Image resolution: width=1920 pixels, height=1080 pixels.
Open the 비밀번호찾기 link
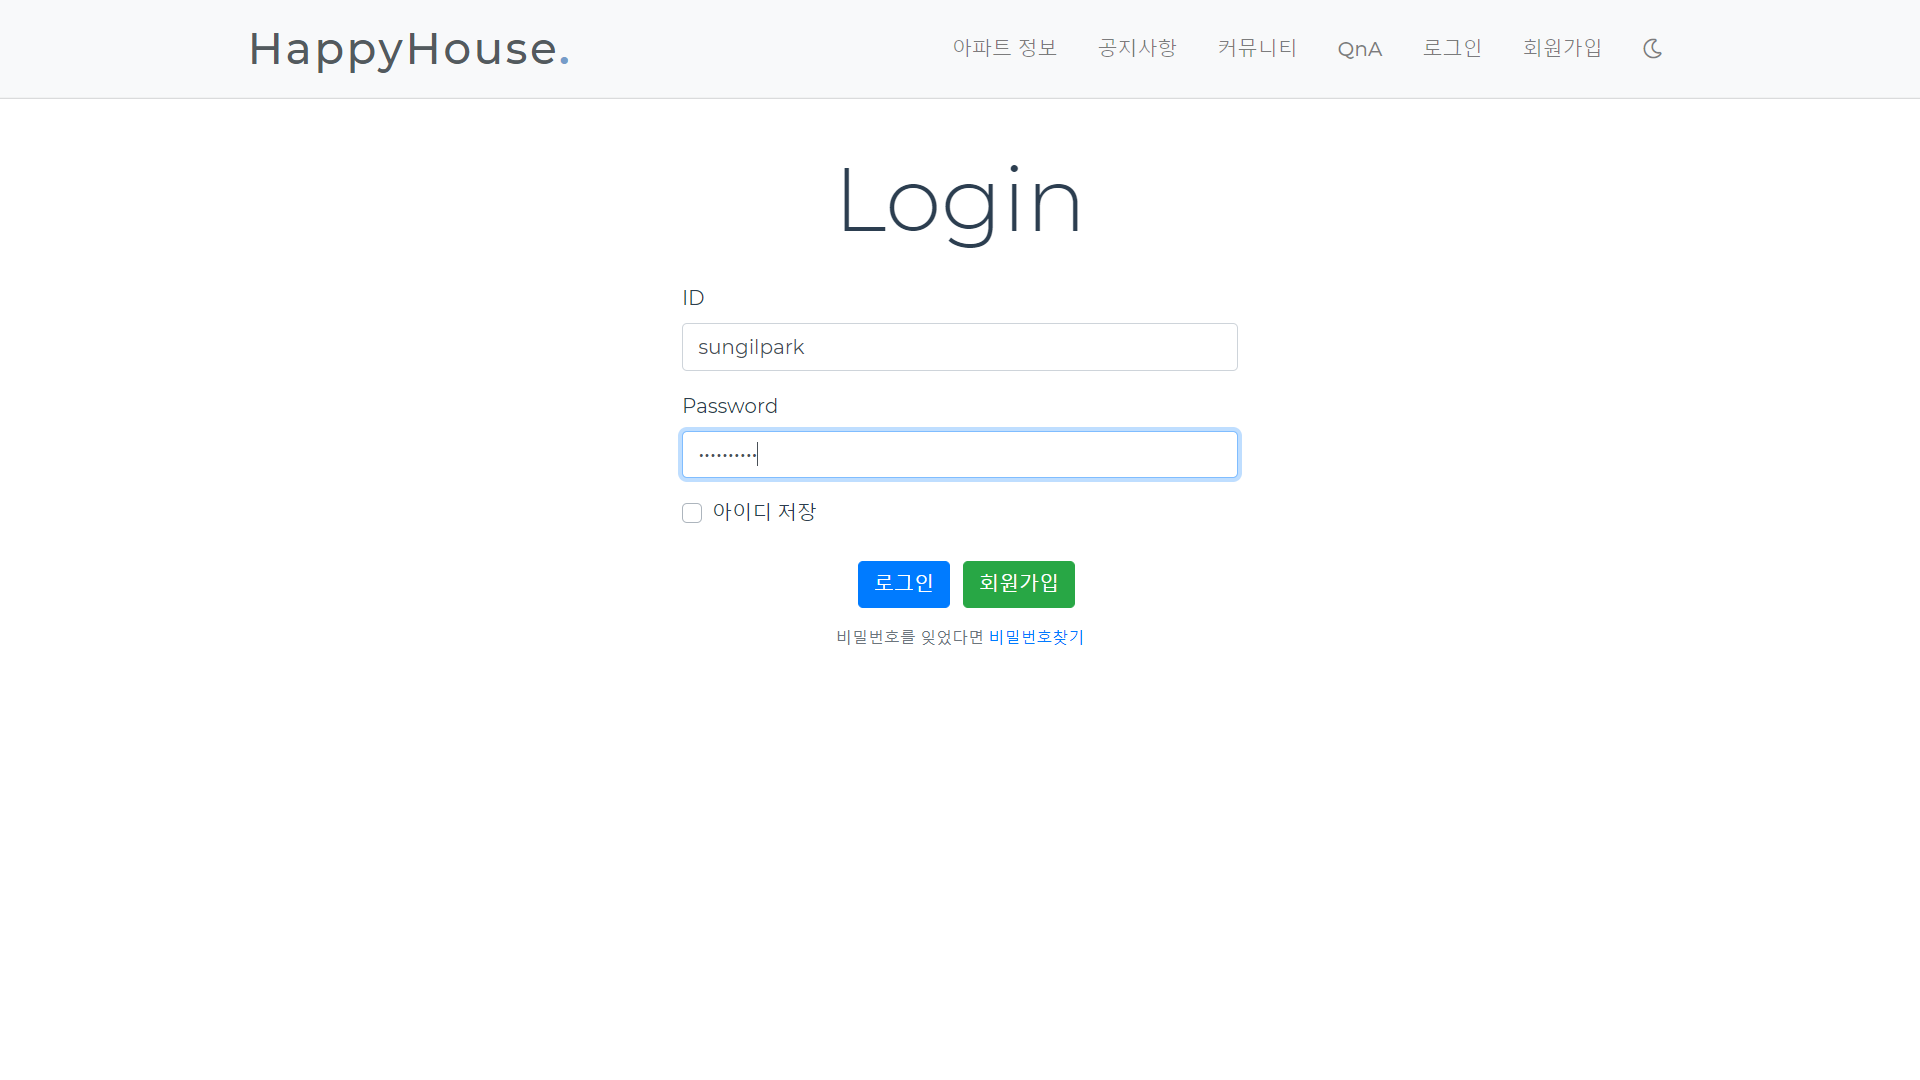pos(1035,637)
